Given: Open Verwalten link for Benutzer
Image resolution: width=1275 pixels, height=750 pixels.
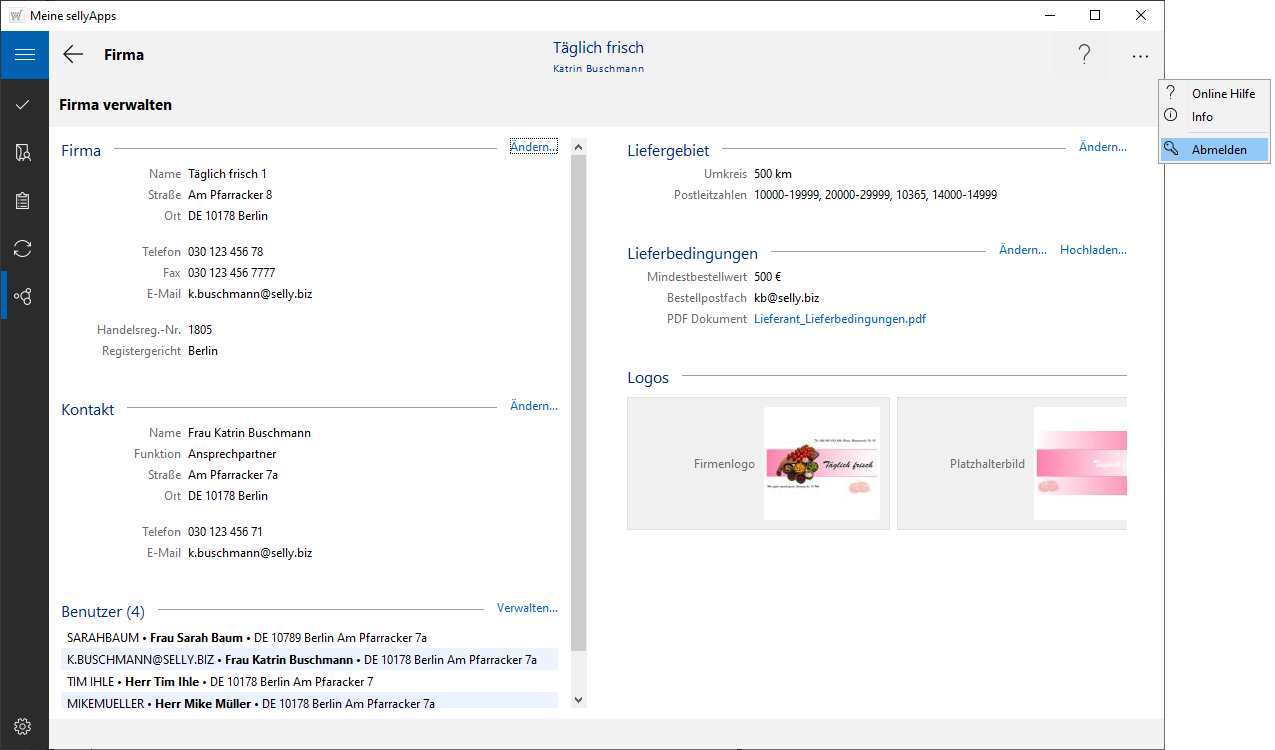Looking at the screenshot, I should point(527,608).
